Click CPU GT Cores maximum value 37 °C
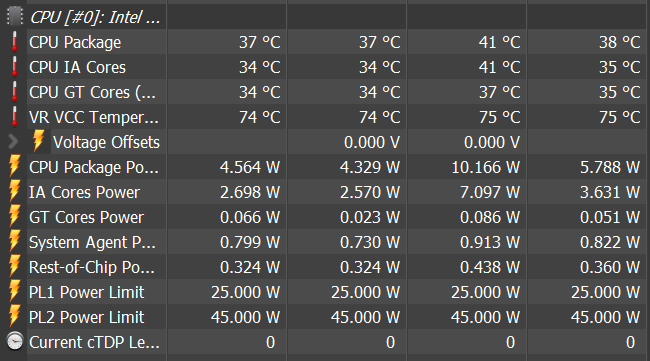 pos(500,92)
